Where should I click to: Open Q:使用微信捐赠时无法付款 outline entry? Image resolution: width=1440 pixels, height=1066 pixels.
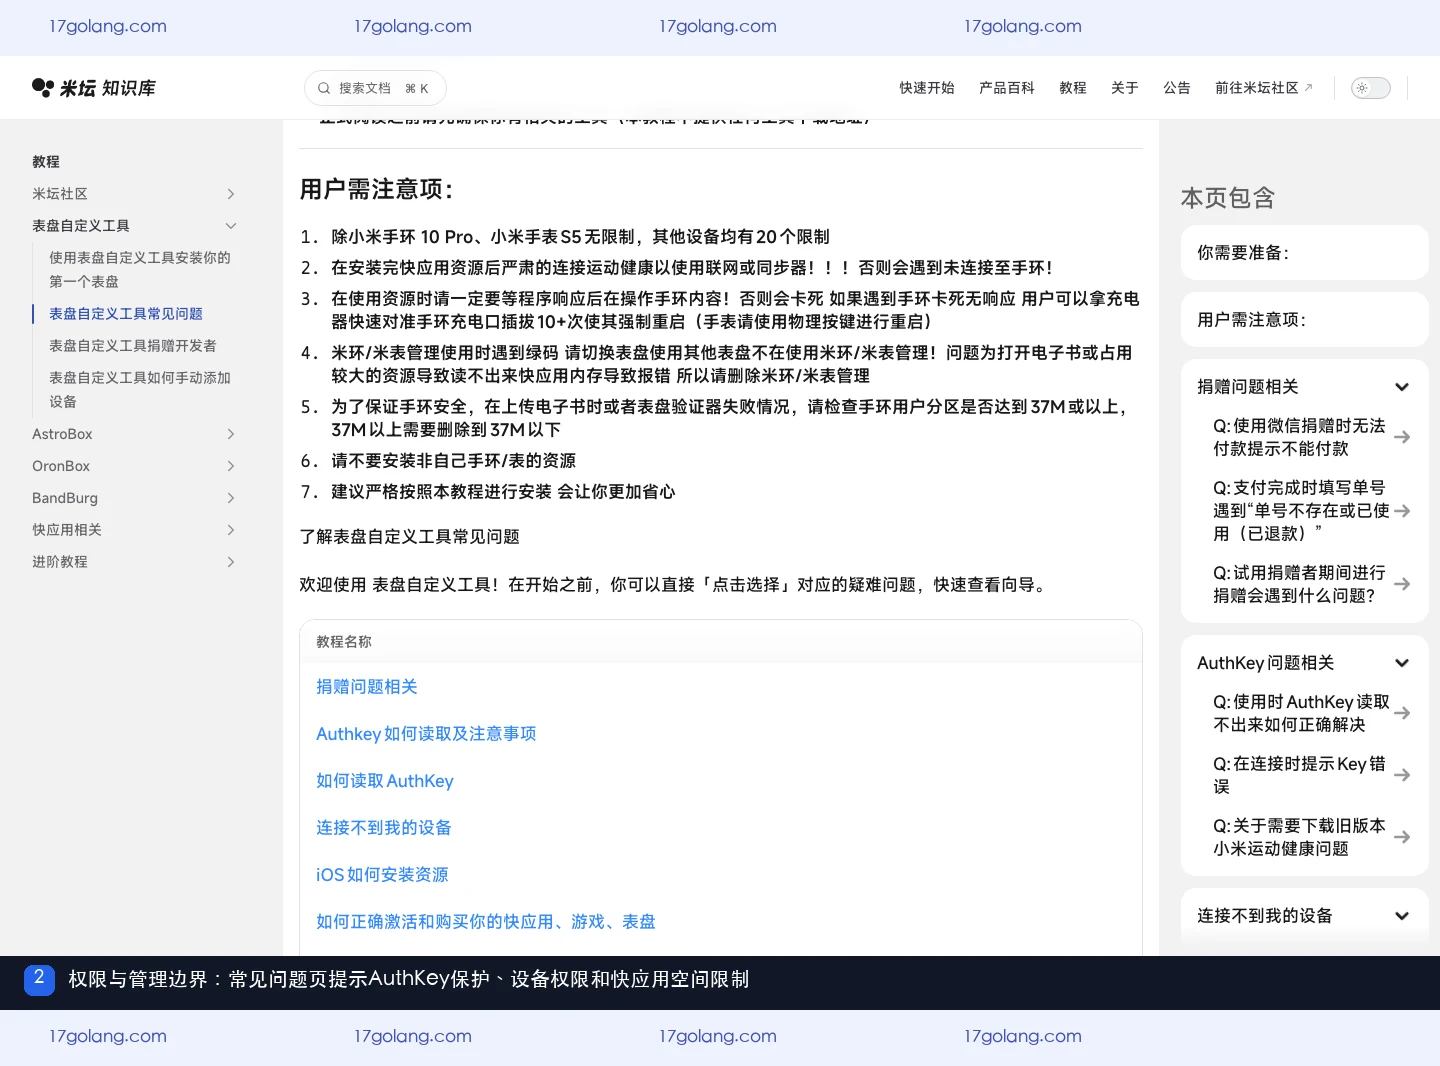point(1299,437)
